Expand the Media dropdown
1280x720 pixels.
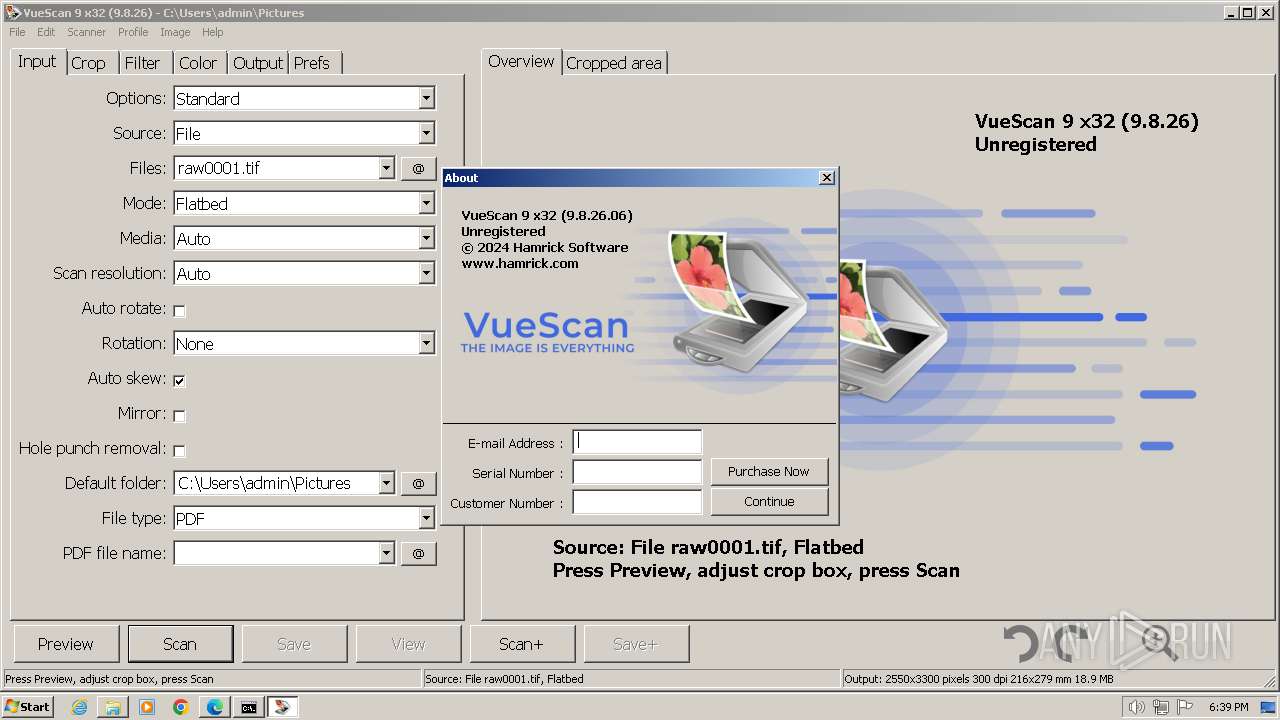coord(426,238)
